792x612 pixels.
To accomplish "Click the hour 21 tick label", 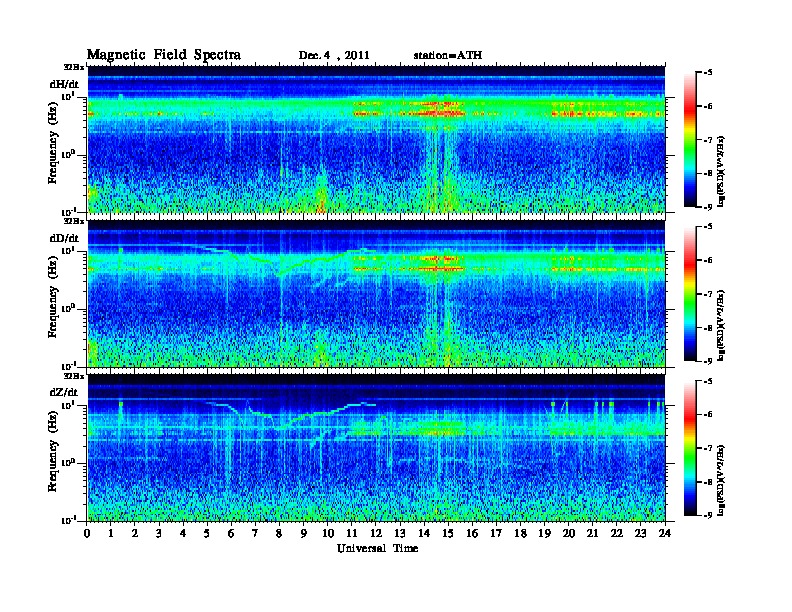I will 592,533.
